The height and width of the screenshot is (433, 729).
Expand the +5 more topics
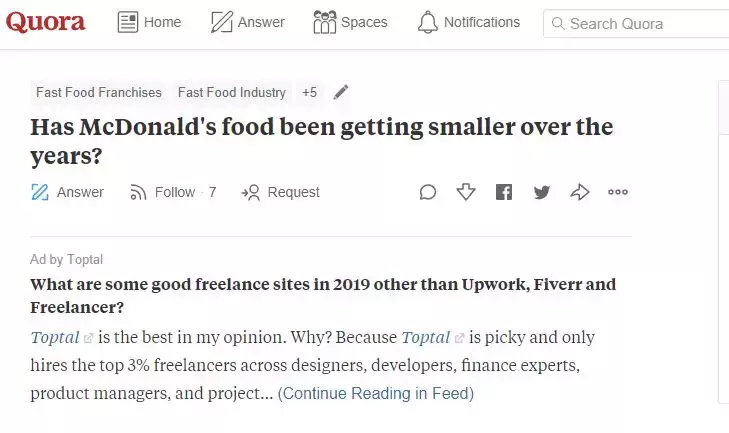point(310,92)
